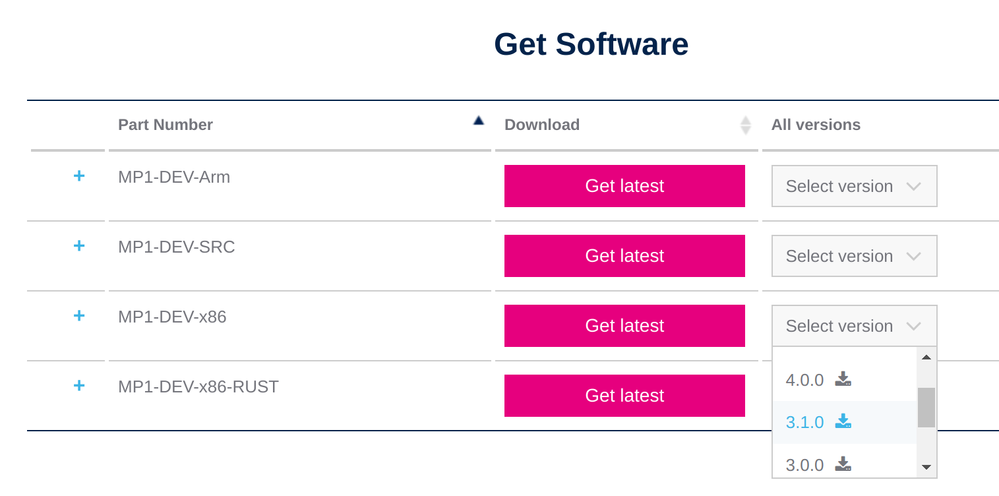The width and height of the screenshot is (999, 496).
Task: Collapse the Select version dropdown for MP1-DEV-x86
Action: (x=854, y=326)
